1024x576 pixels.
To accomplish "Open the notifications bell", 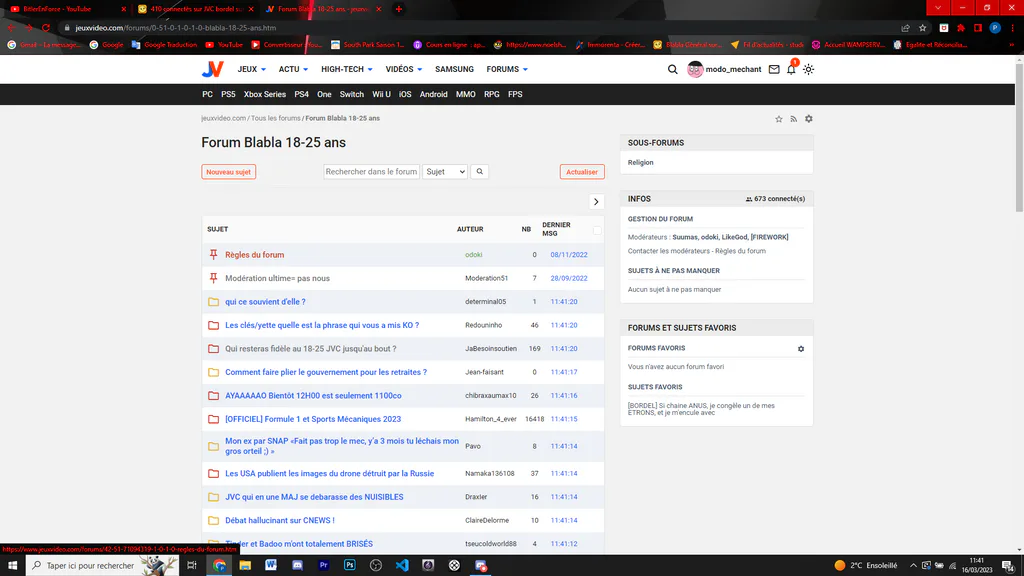I will click(791, 69).
